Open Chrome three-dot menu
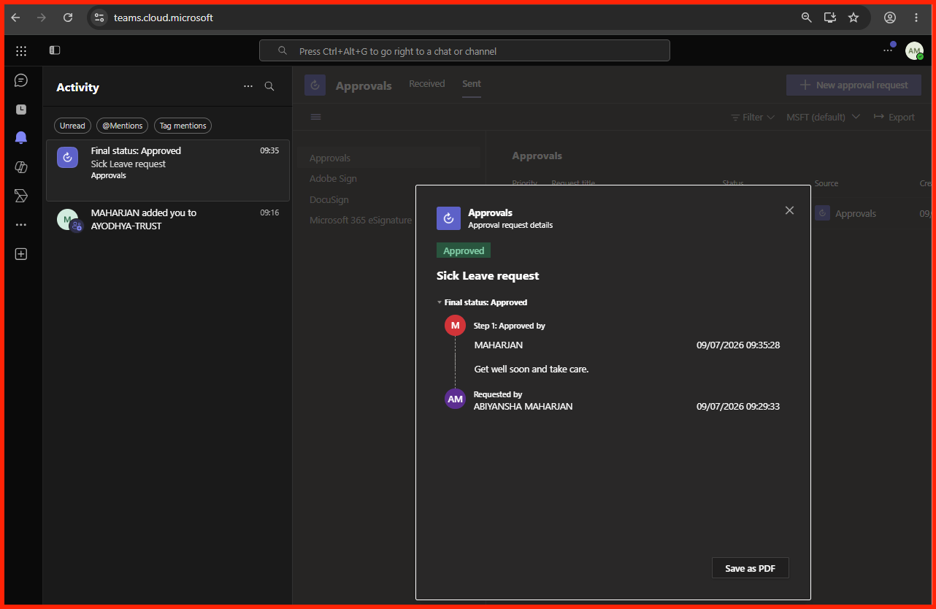The width and height of the screenshot is (936, 609). [916, 18]
